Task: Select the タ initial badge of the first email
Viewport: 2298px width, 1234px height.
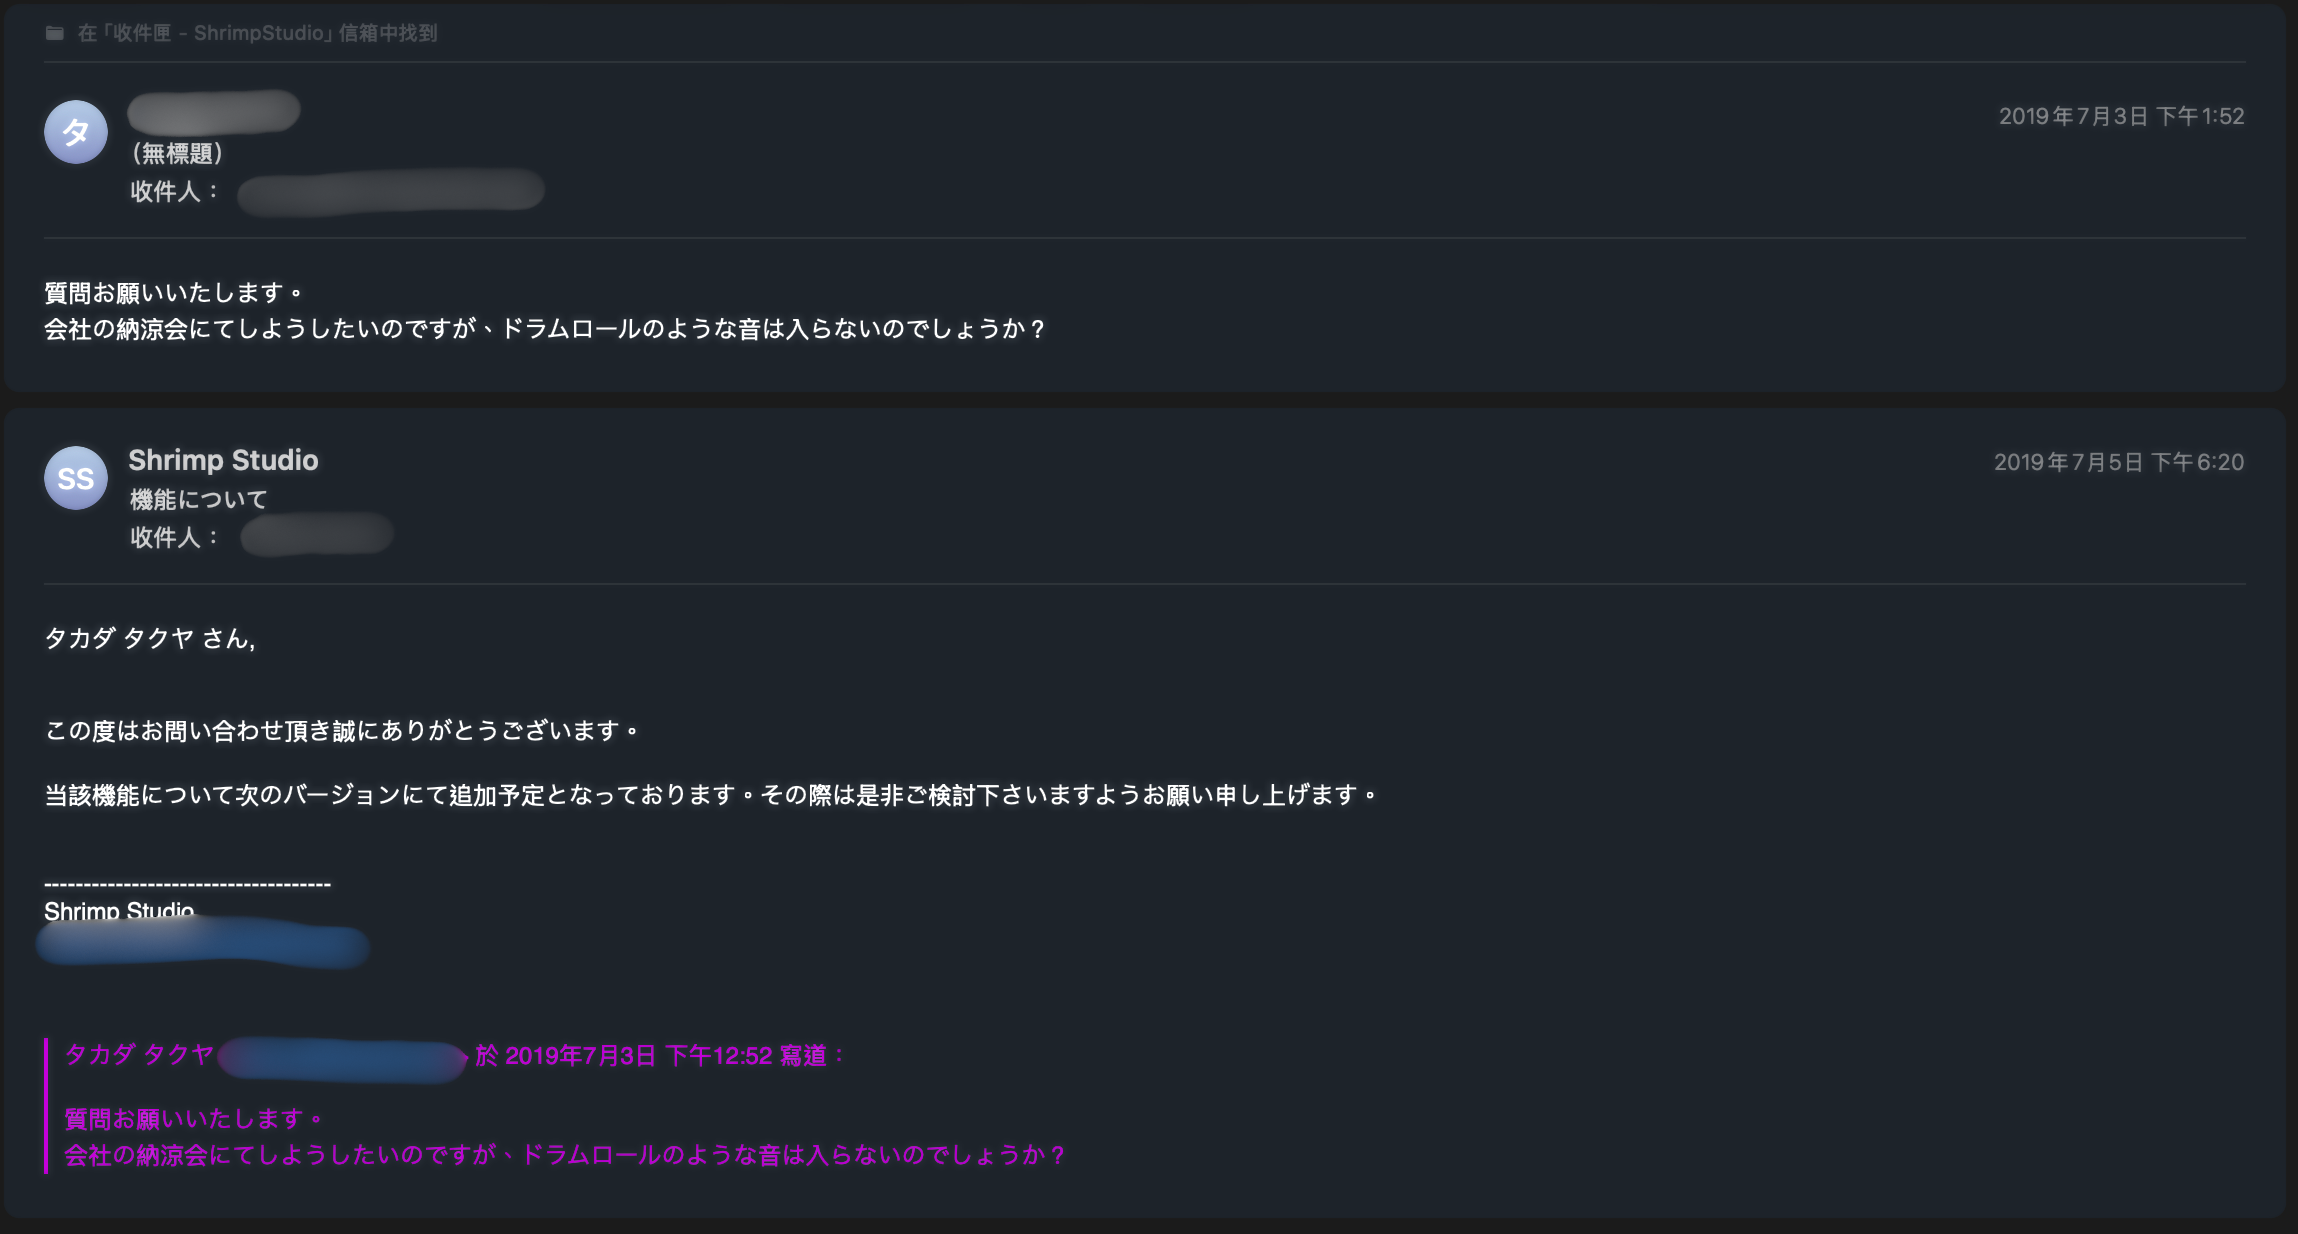Action: [74, 131]
